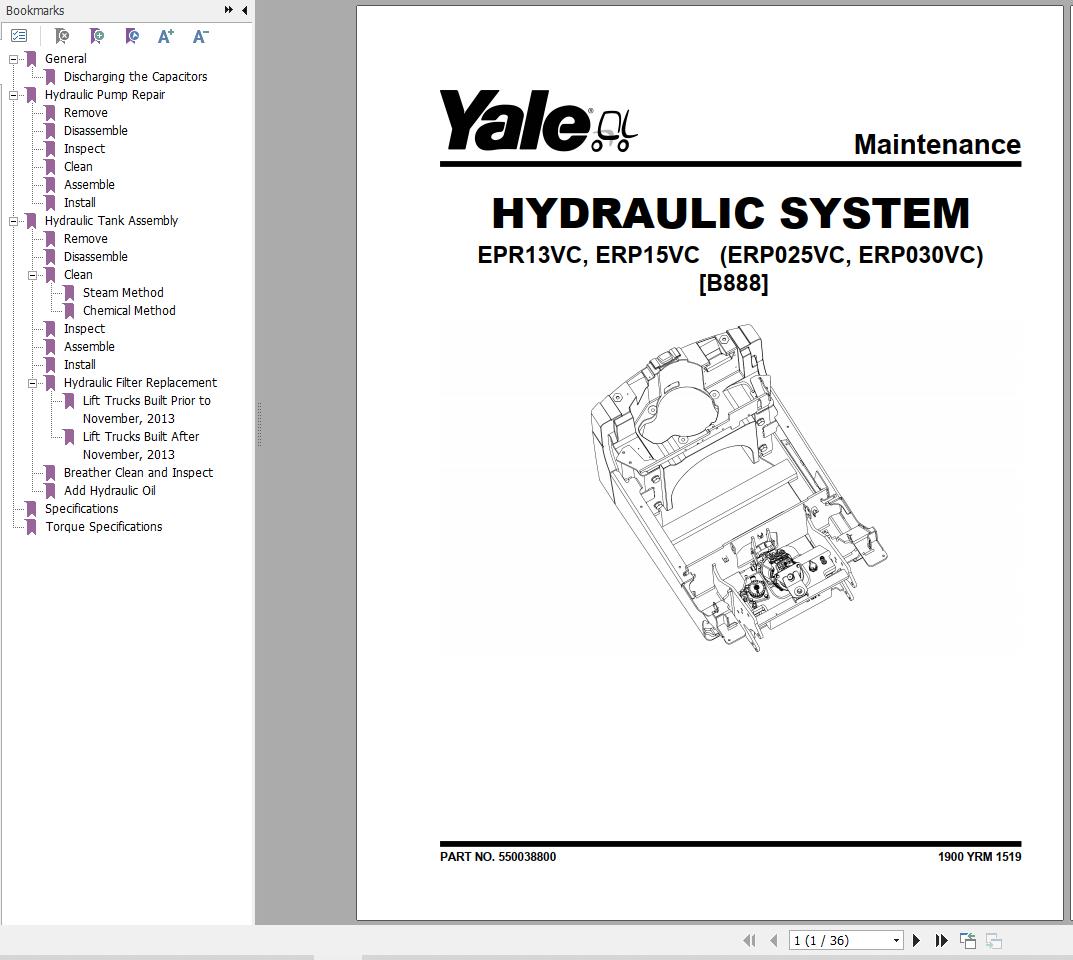
Task: Collapse the Hydraulic Pump Repair tree node
Action: 14,95
